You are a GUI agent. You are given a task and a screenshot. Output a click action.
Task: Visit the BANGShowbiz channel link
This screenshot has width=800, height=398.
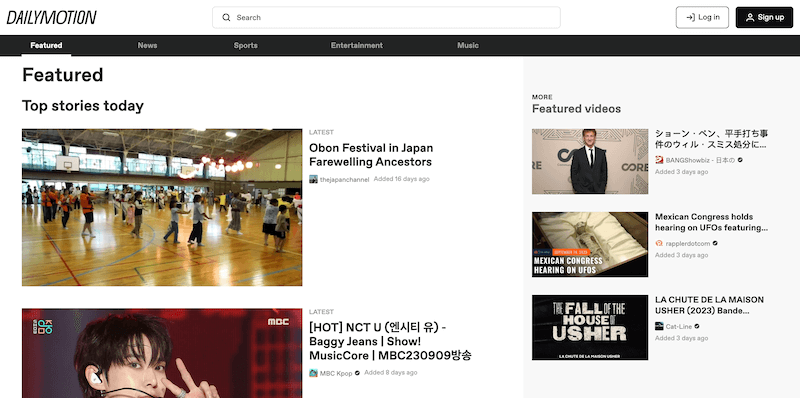pyautogui.click(x=700, y=160)
